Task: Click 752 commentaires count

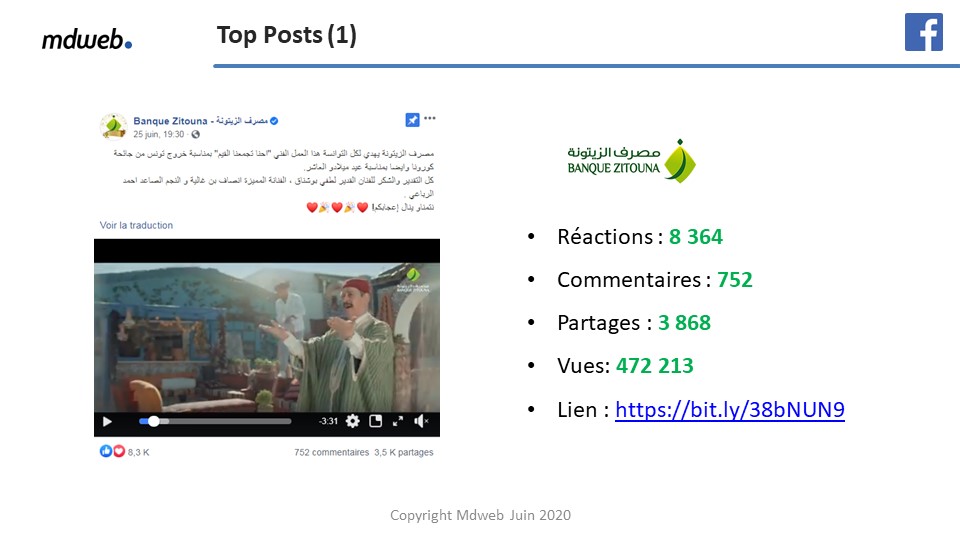Action: click(331, 452)
